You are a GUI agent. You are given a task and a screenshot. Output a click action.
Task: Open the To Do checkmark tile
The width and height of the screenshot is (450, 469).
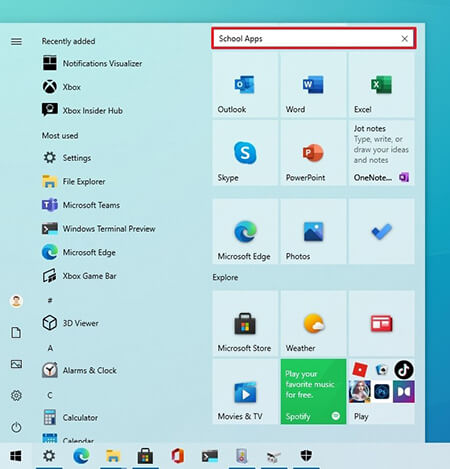point(382,232)
